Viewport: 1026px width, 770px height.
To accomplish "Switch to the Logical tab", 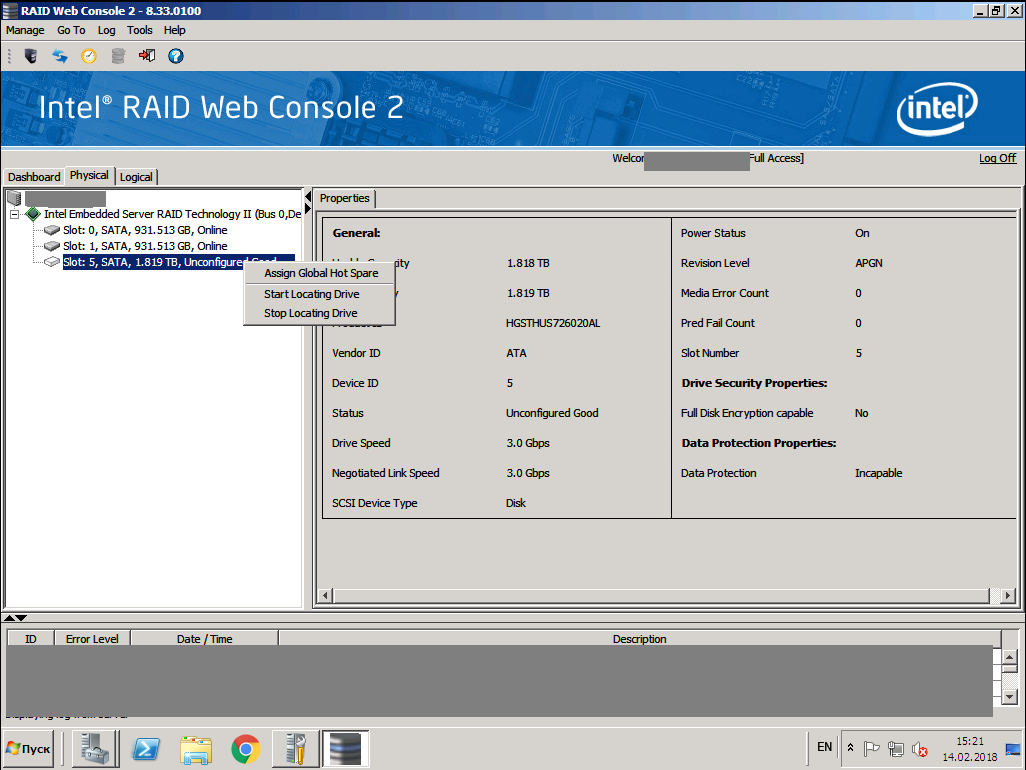I will coord(136,177).
